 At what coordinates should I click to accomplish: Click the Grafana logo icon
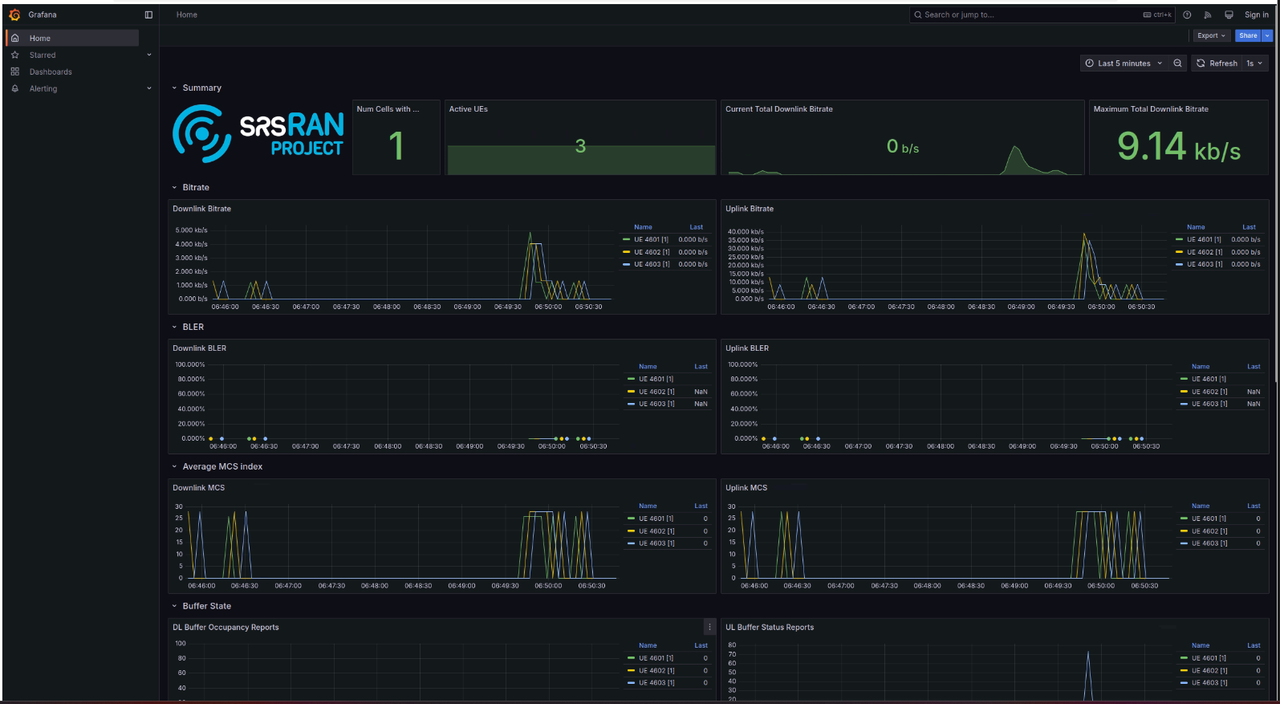(15, 15)
